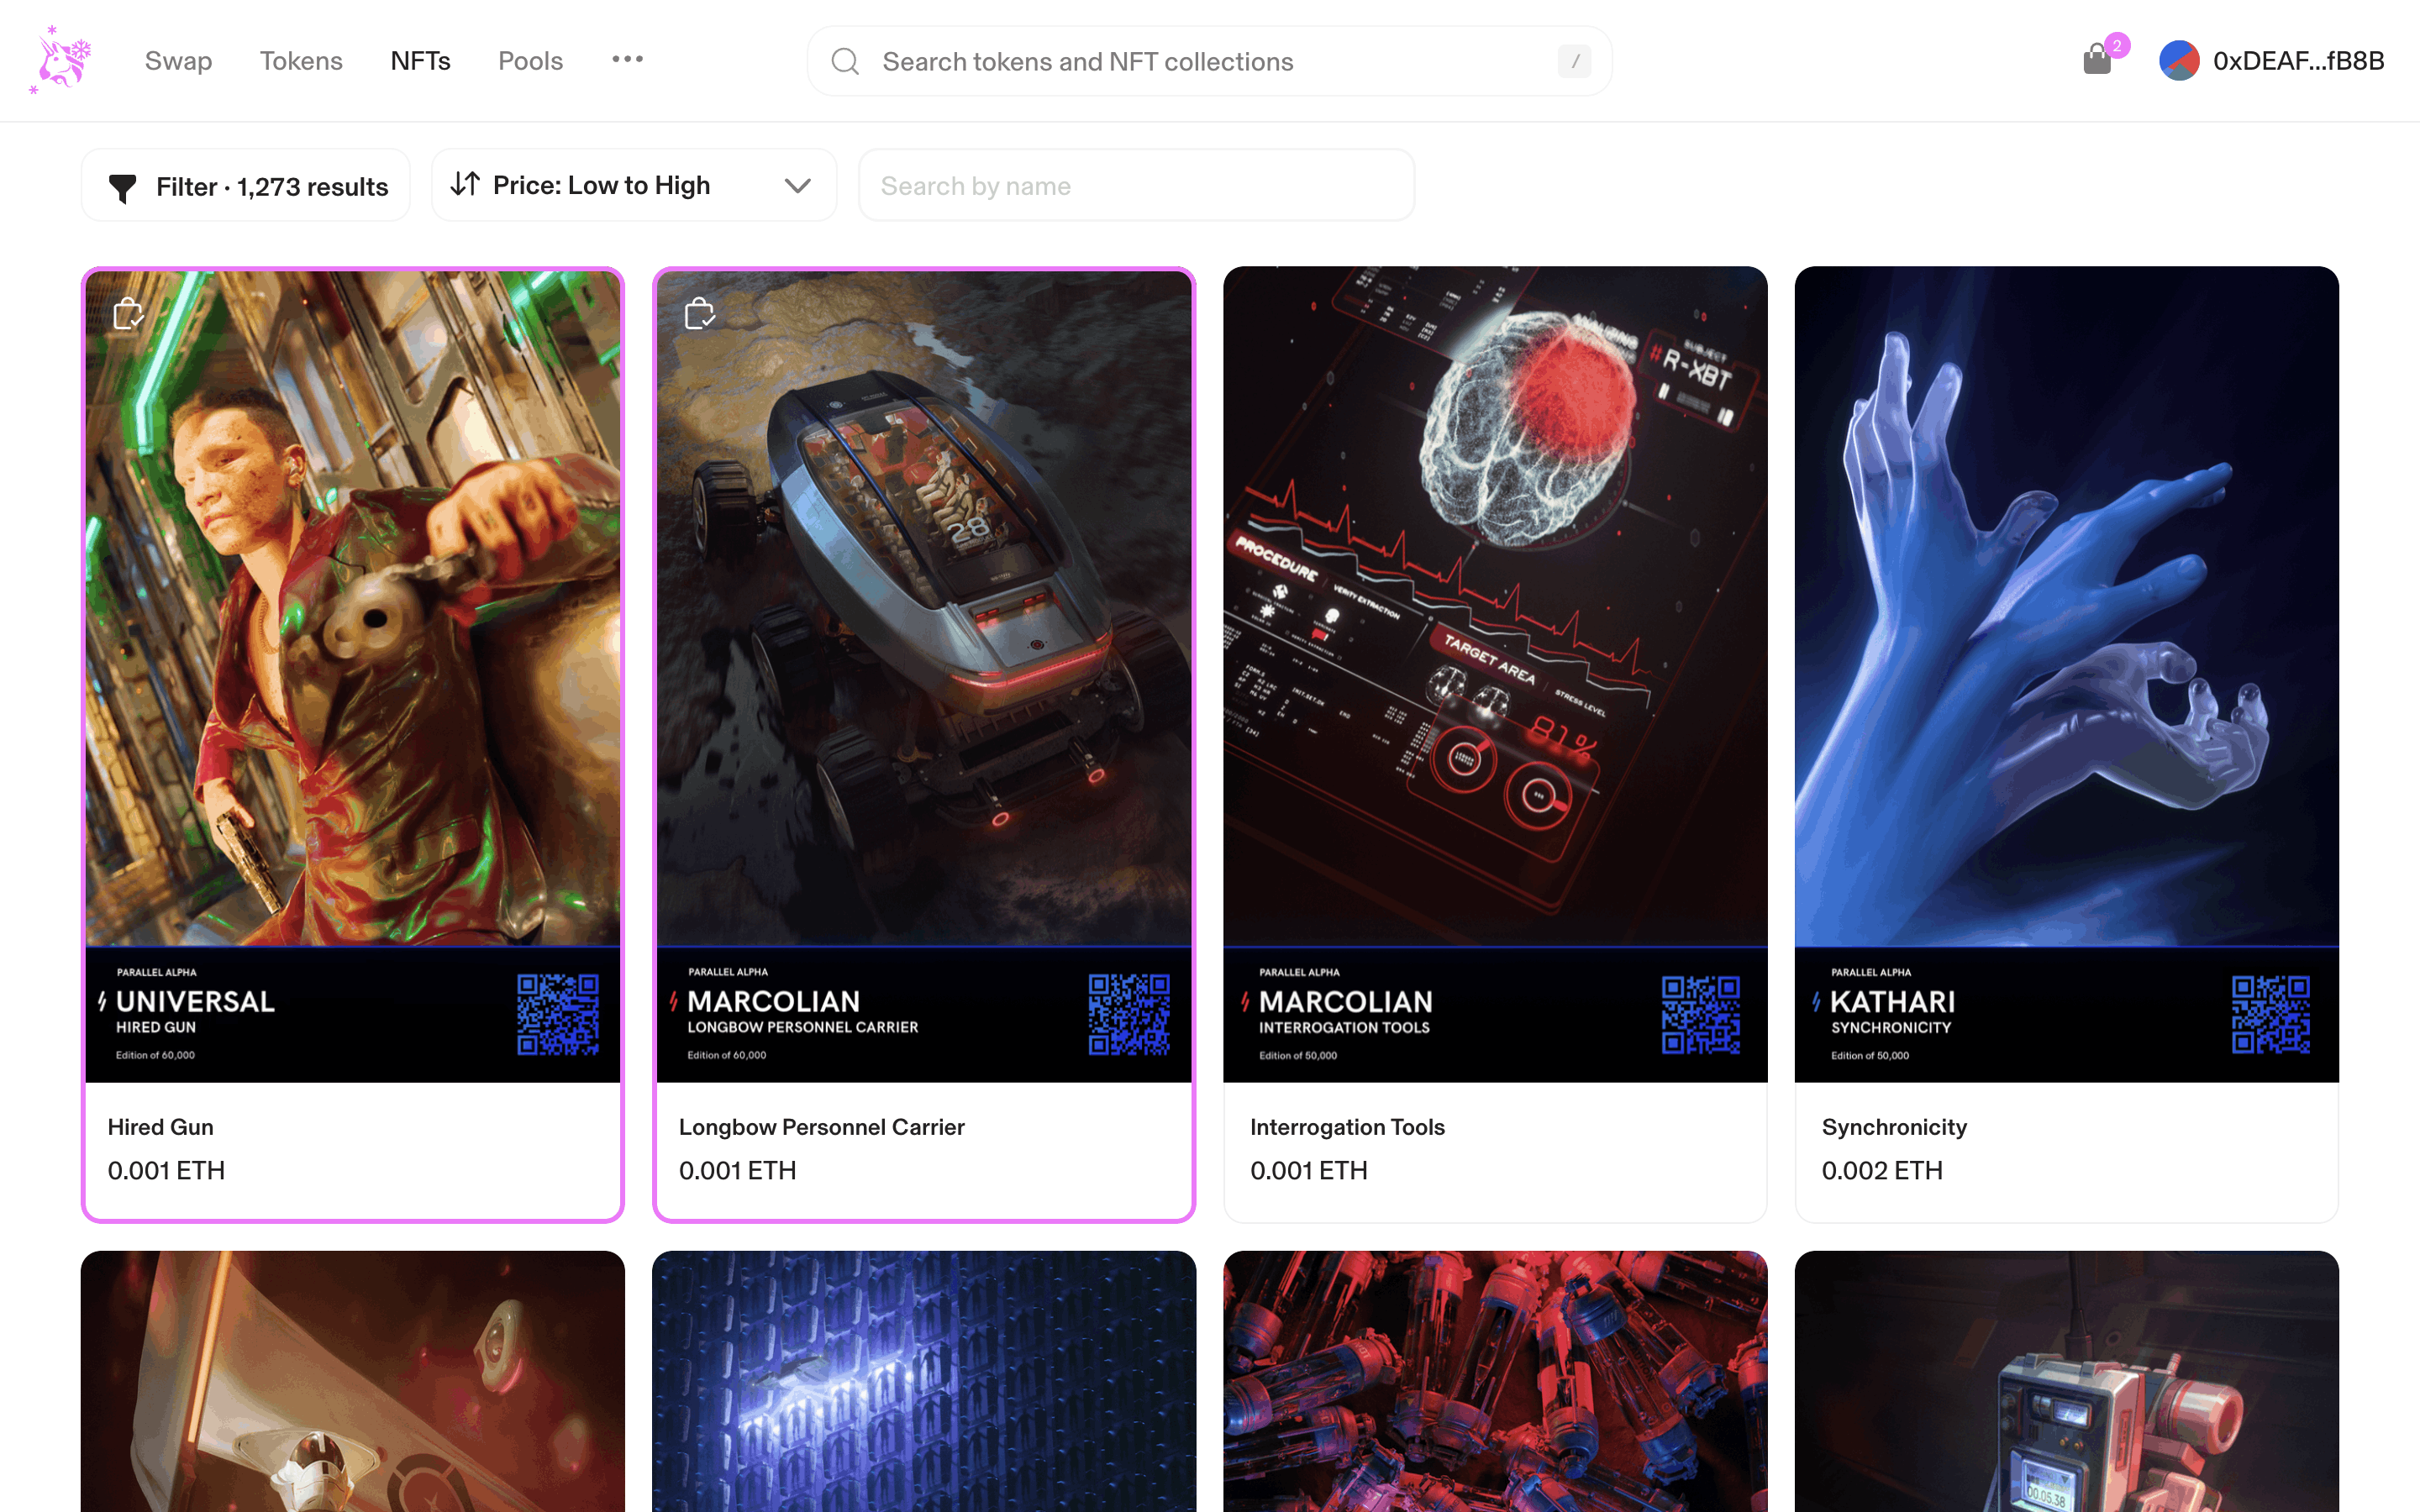Remove Hired Gun from bag toggle
The width and height of the screenshot is (2420, 1512).
click(128, 314)
